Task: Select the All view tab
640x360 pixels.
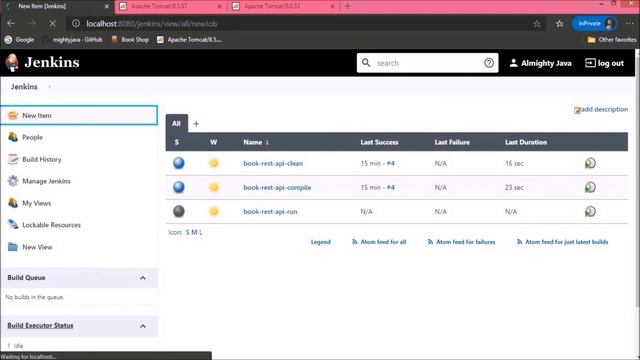Action: (176, 124)
